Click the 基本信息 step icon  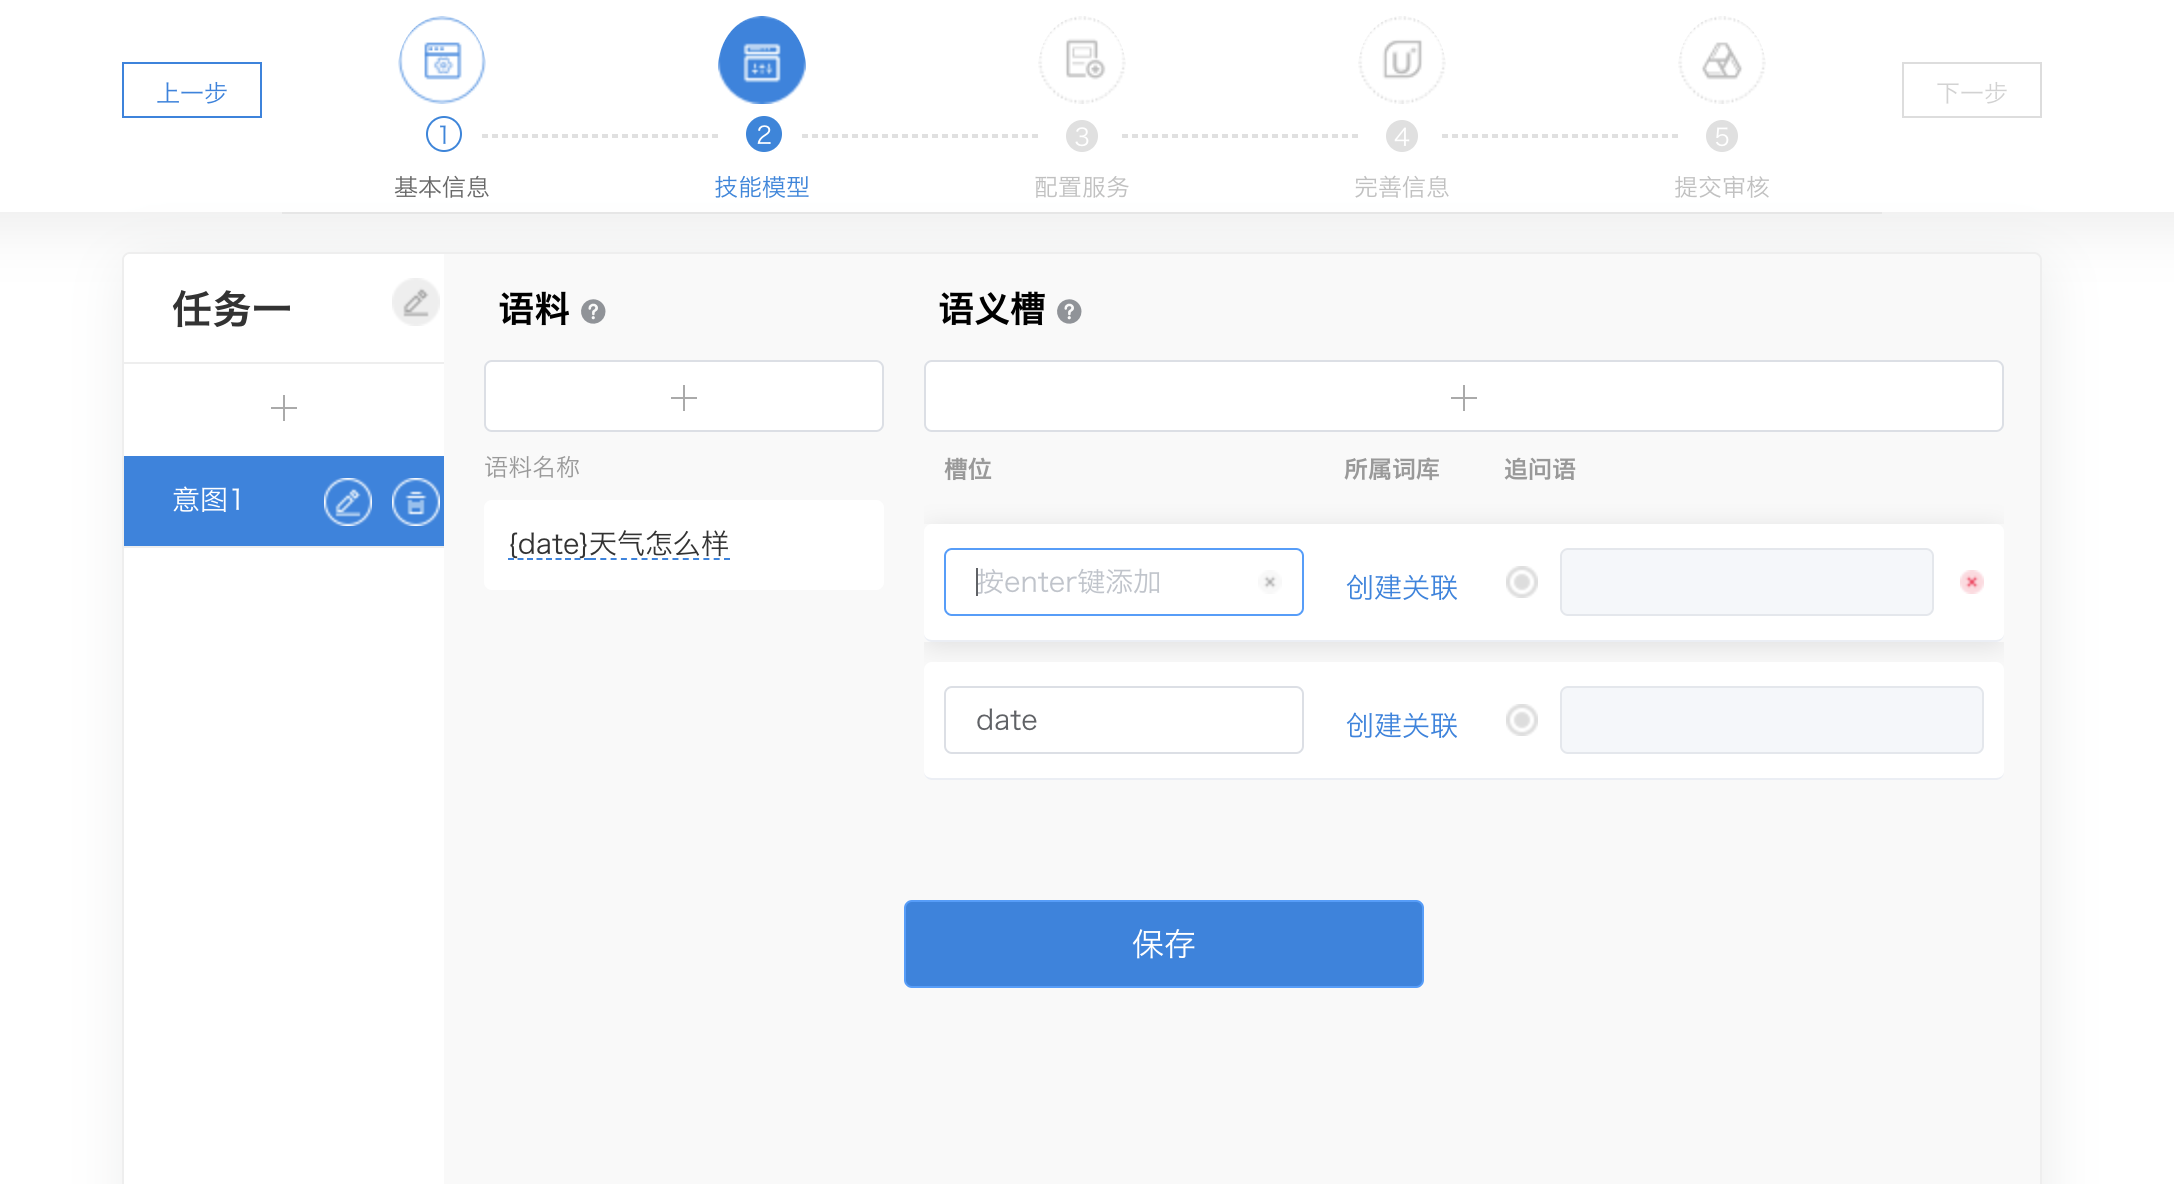tap(442, 60)
